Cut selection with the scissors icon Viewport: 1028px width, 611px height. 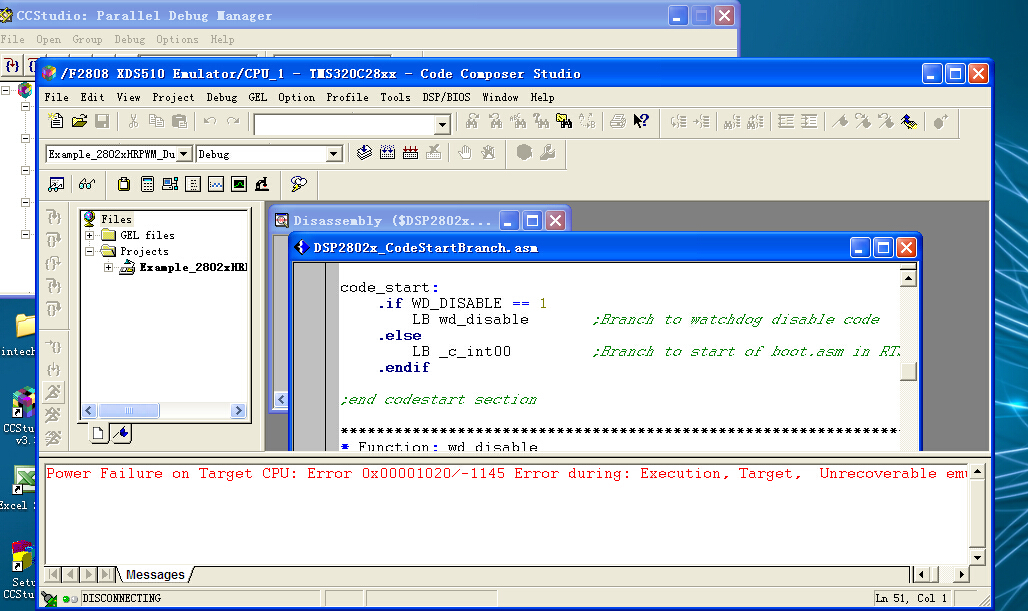[x=133, y=121]
